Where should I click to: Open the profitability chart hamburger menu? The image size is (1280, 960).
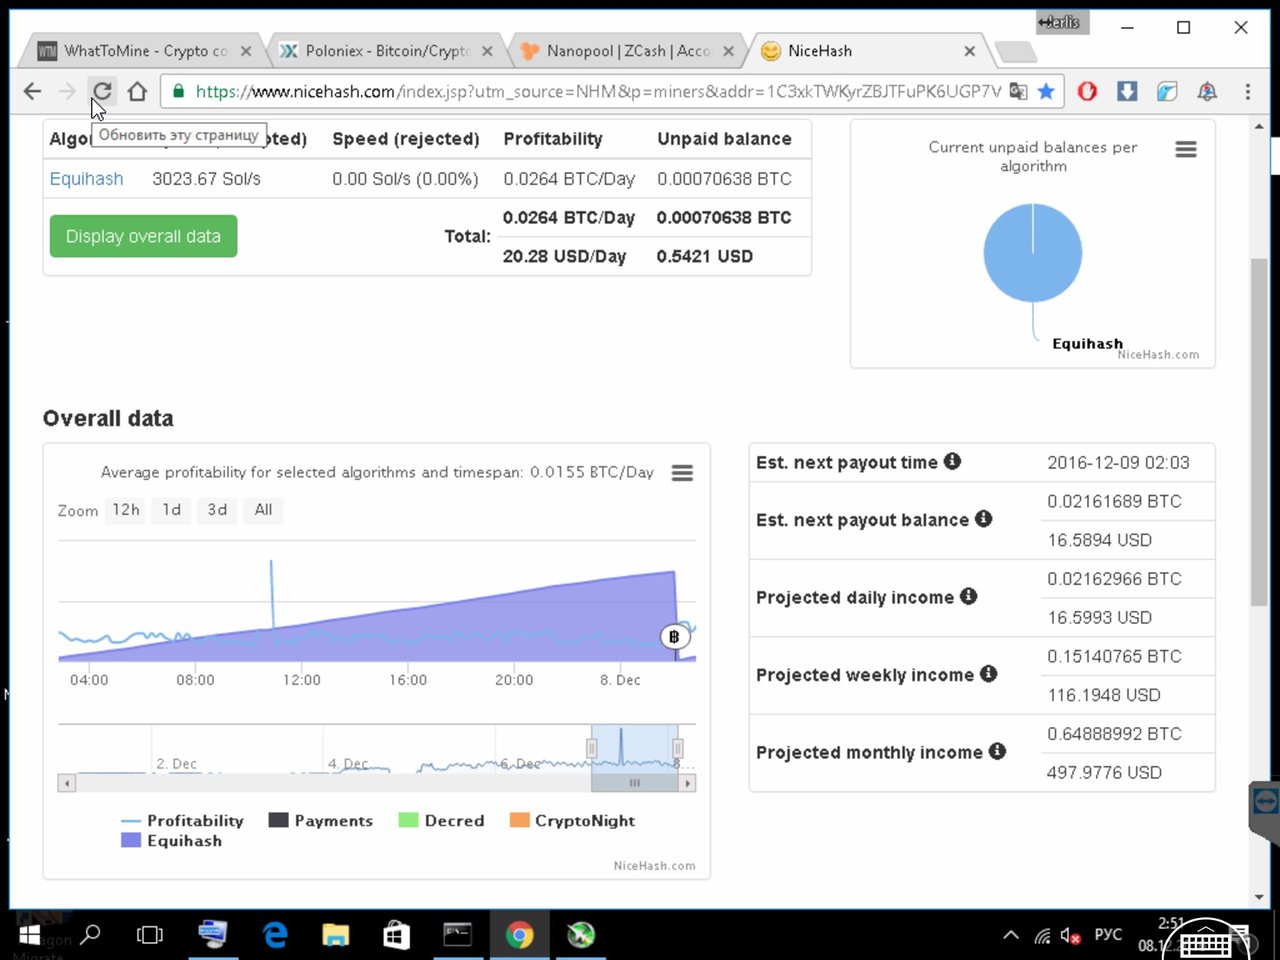point(682,473)
